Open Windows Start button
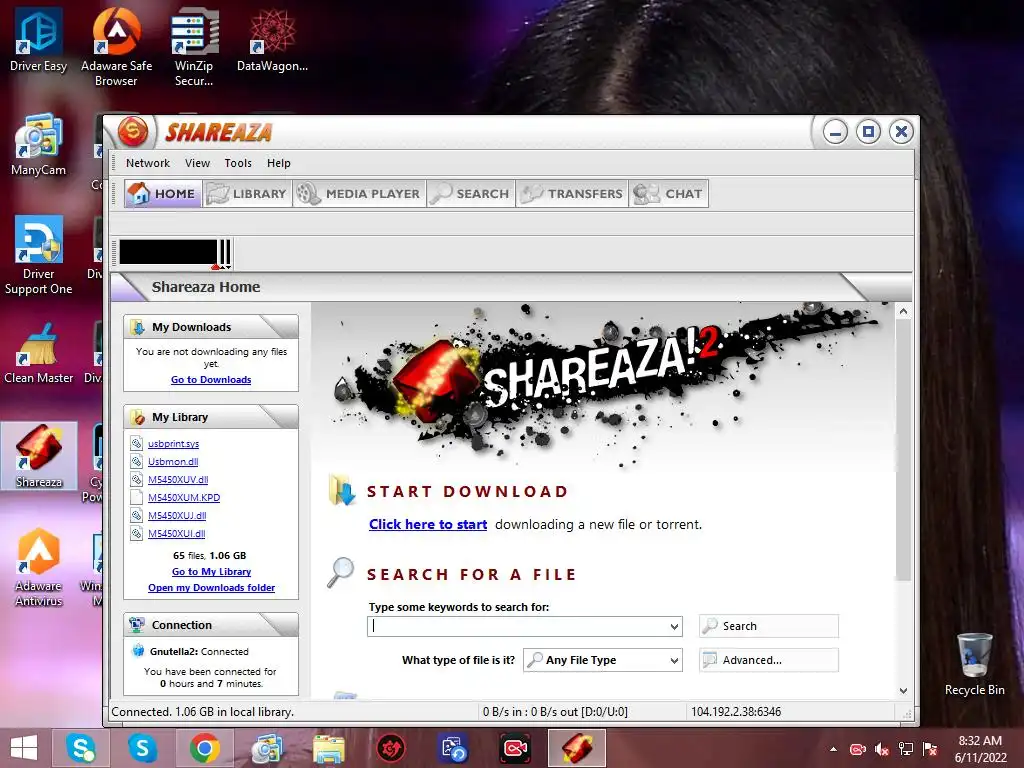Image resolution: width=1024 pixels, height=768 pixels. (x=24, y=748)
